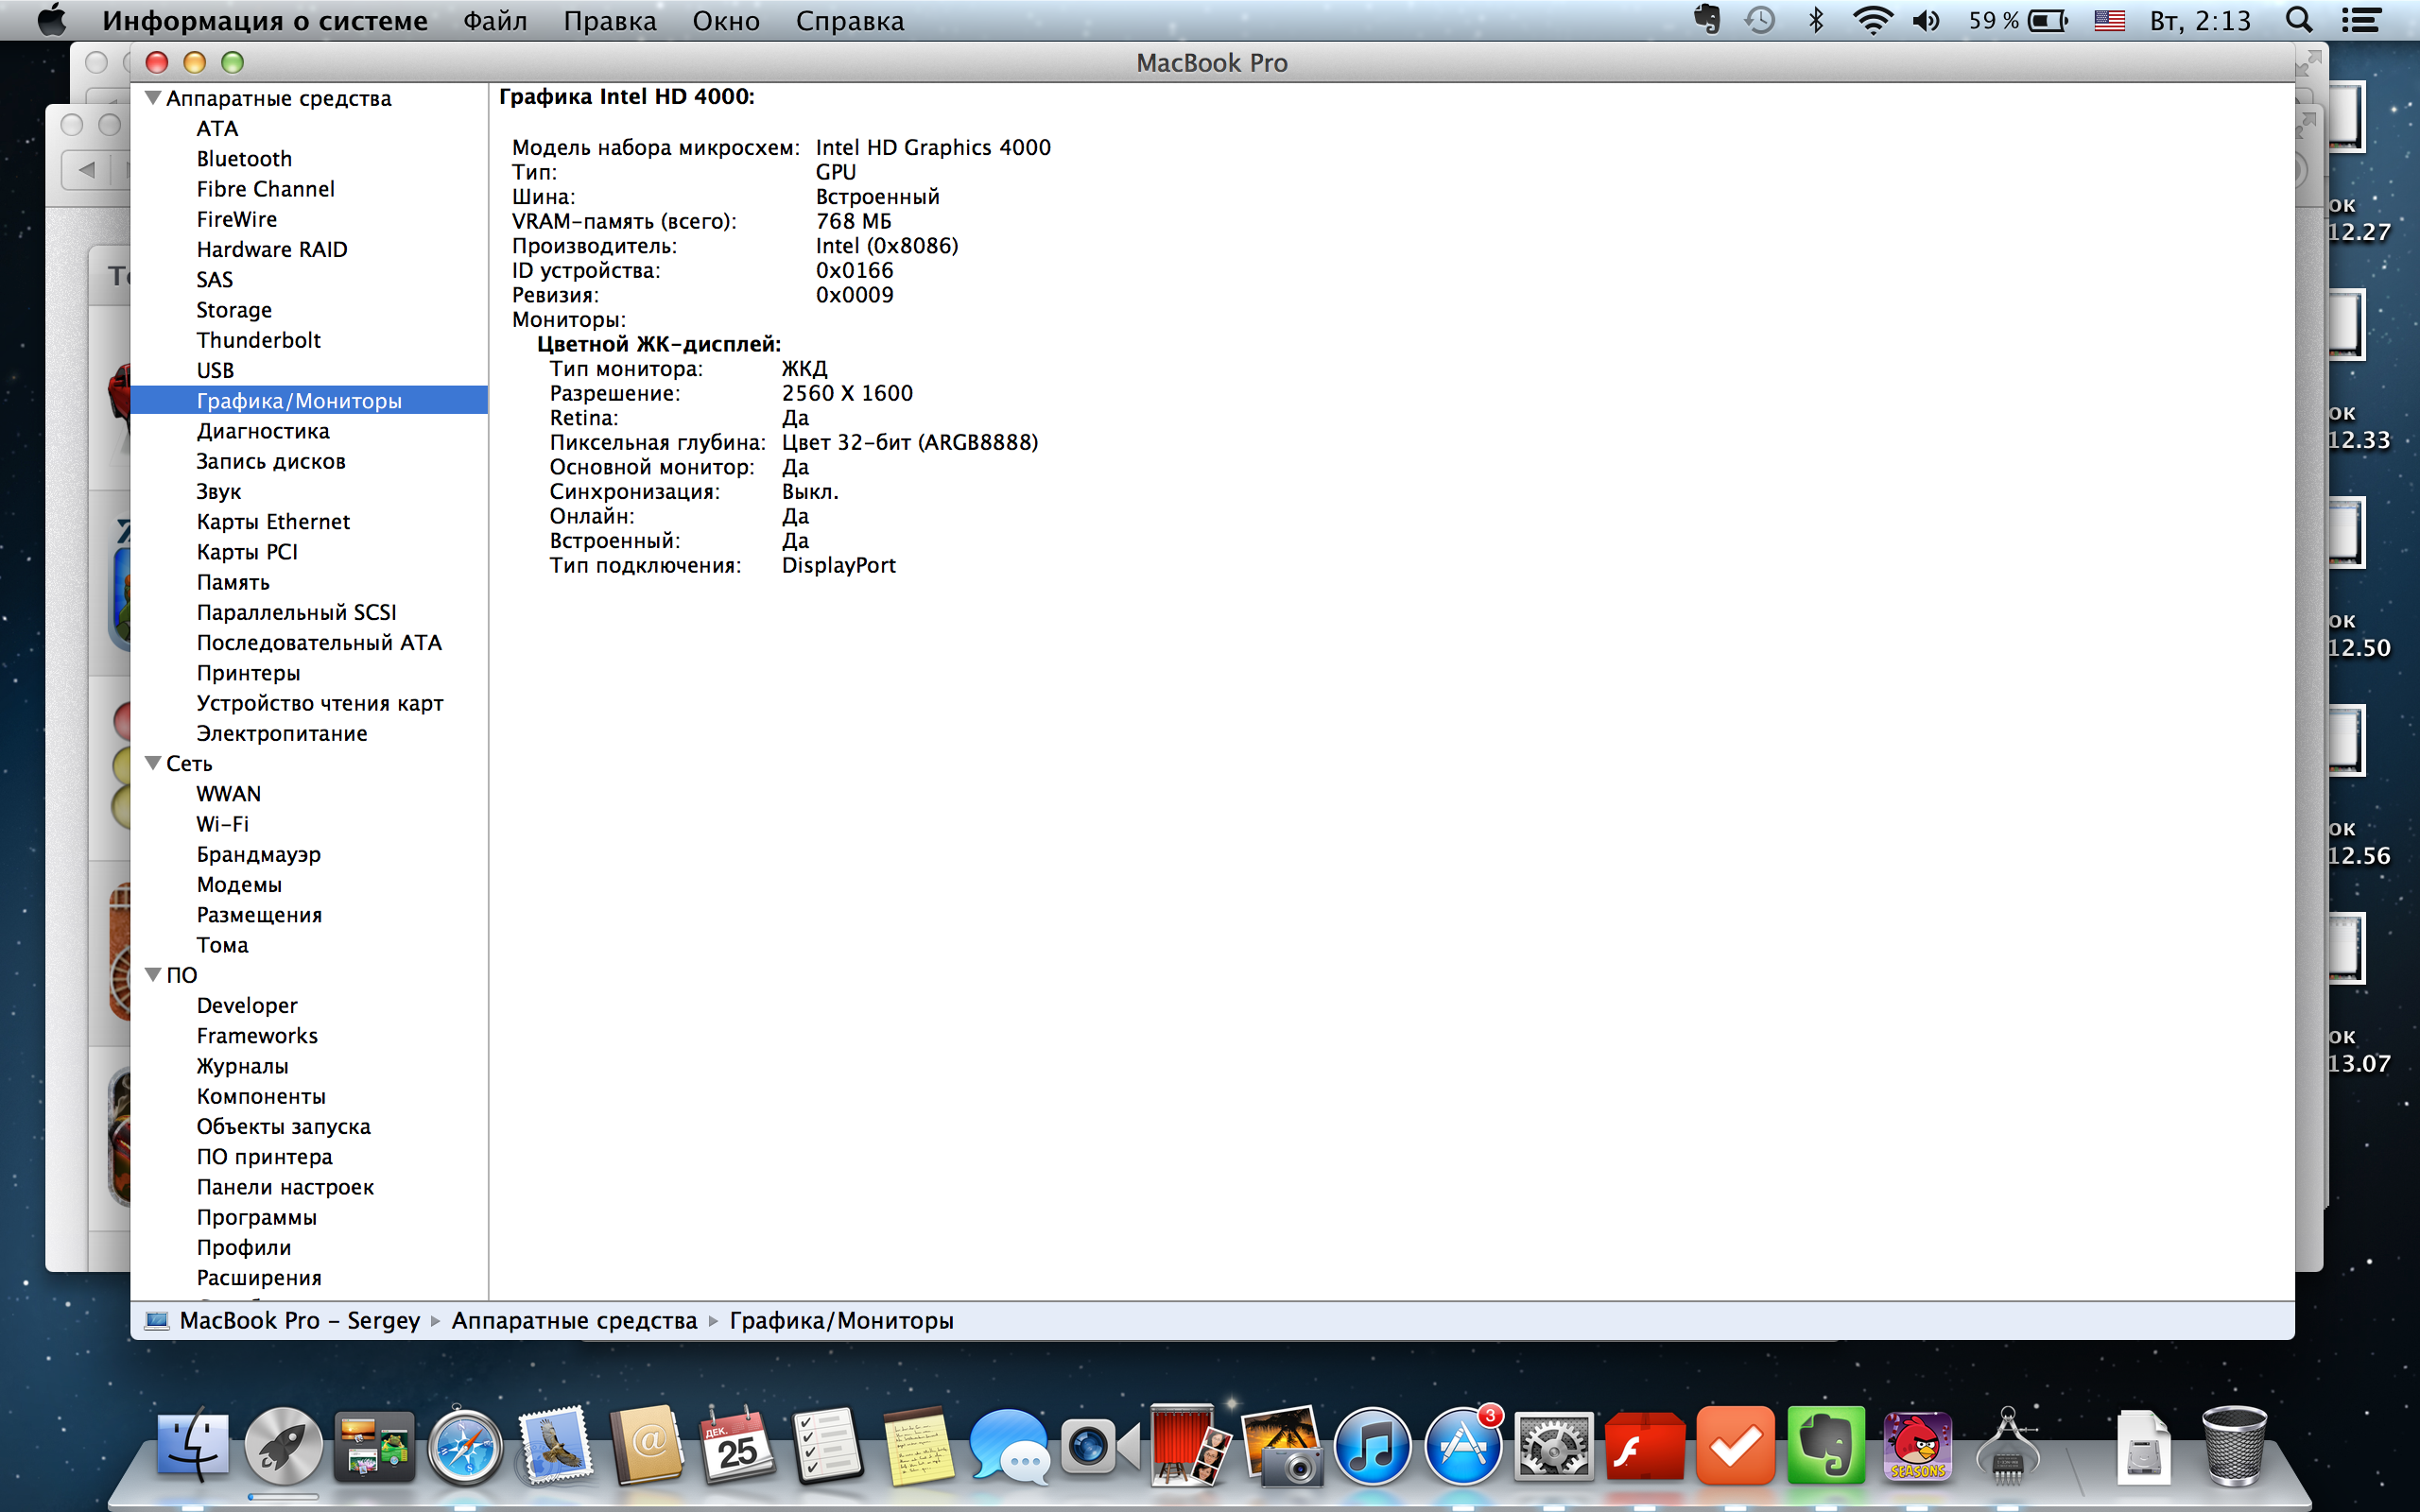Open Finder from the Dock
Image resolution: width=2420 pixels, height=1512 pixels.
click(193, 1446)
